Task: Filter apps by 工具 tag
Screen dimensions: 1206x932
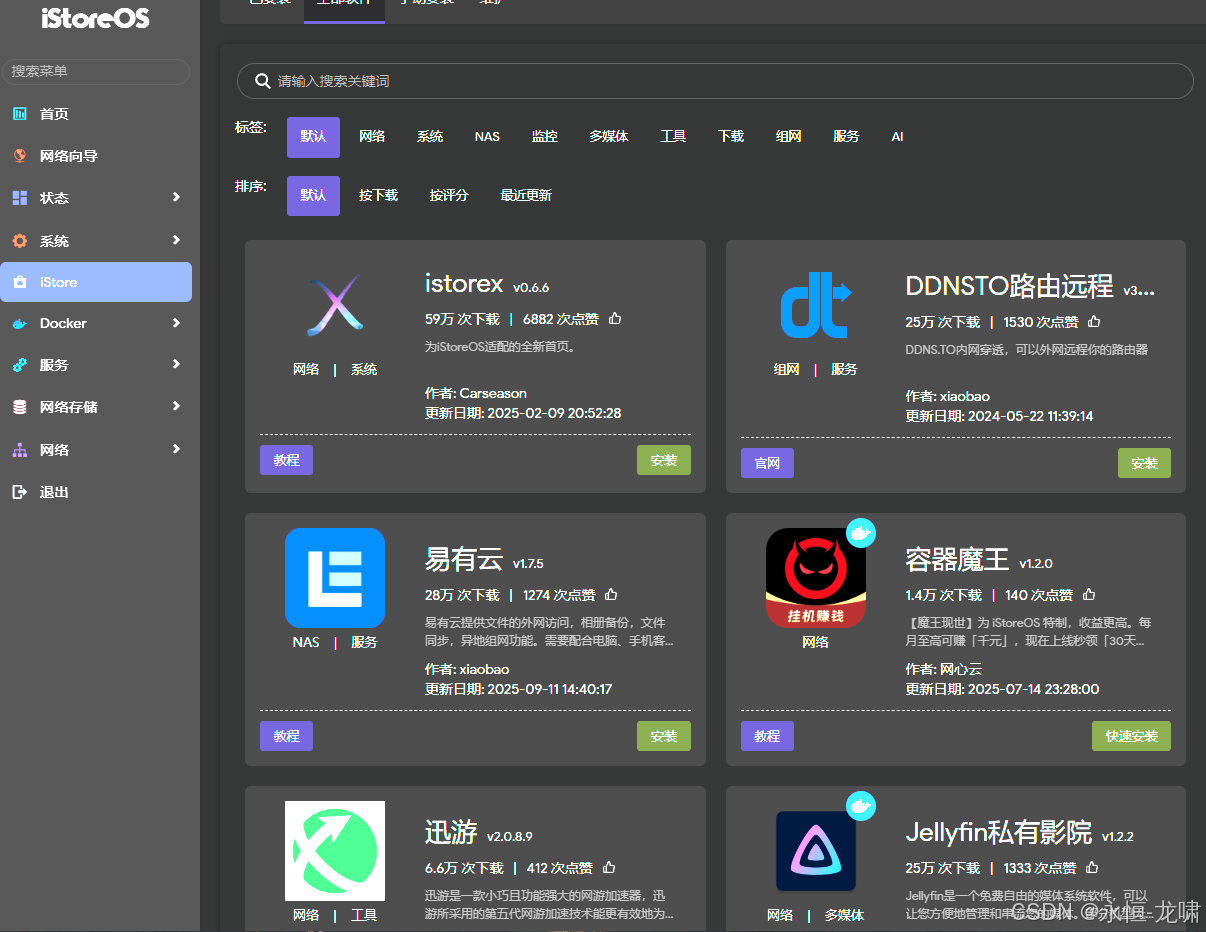Action: (x=673, y=137)
